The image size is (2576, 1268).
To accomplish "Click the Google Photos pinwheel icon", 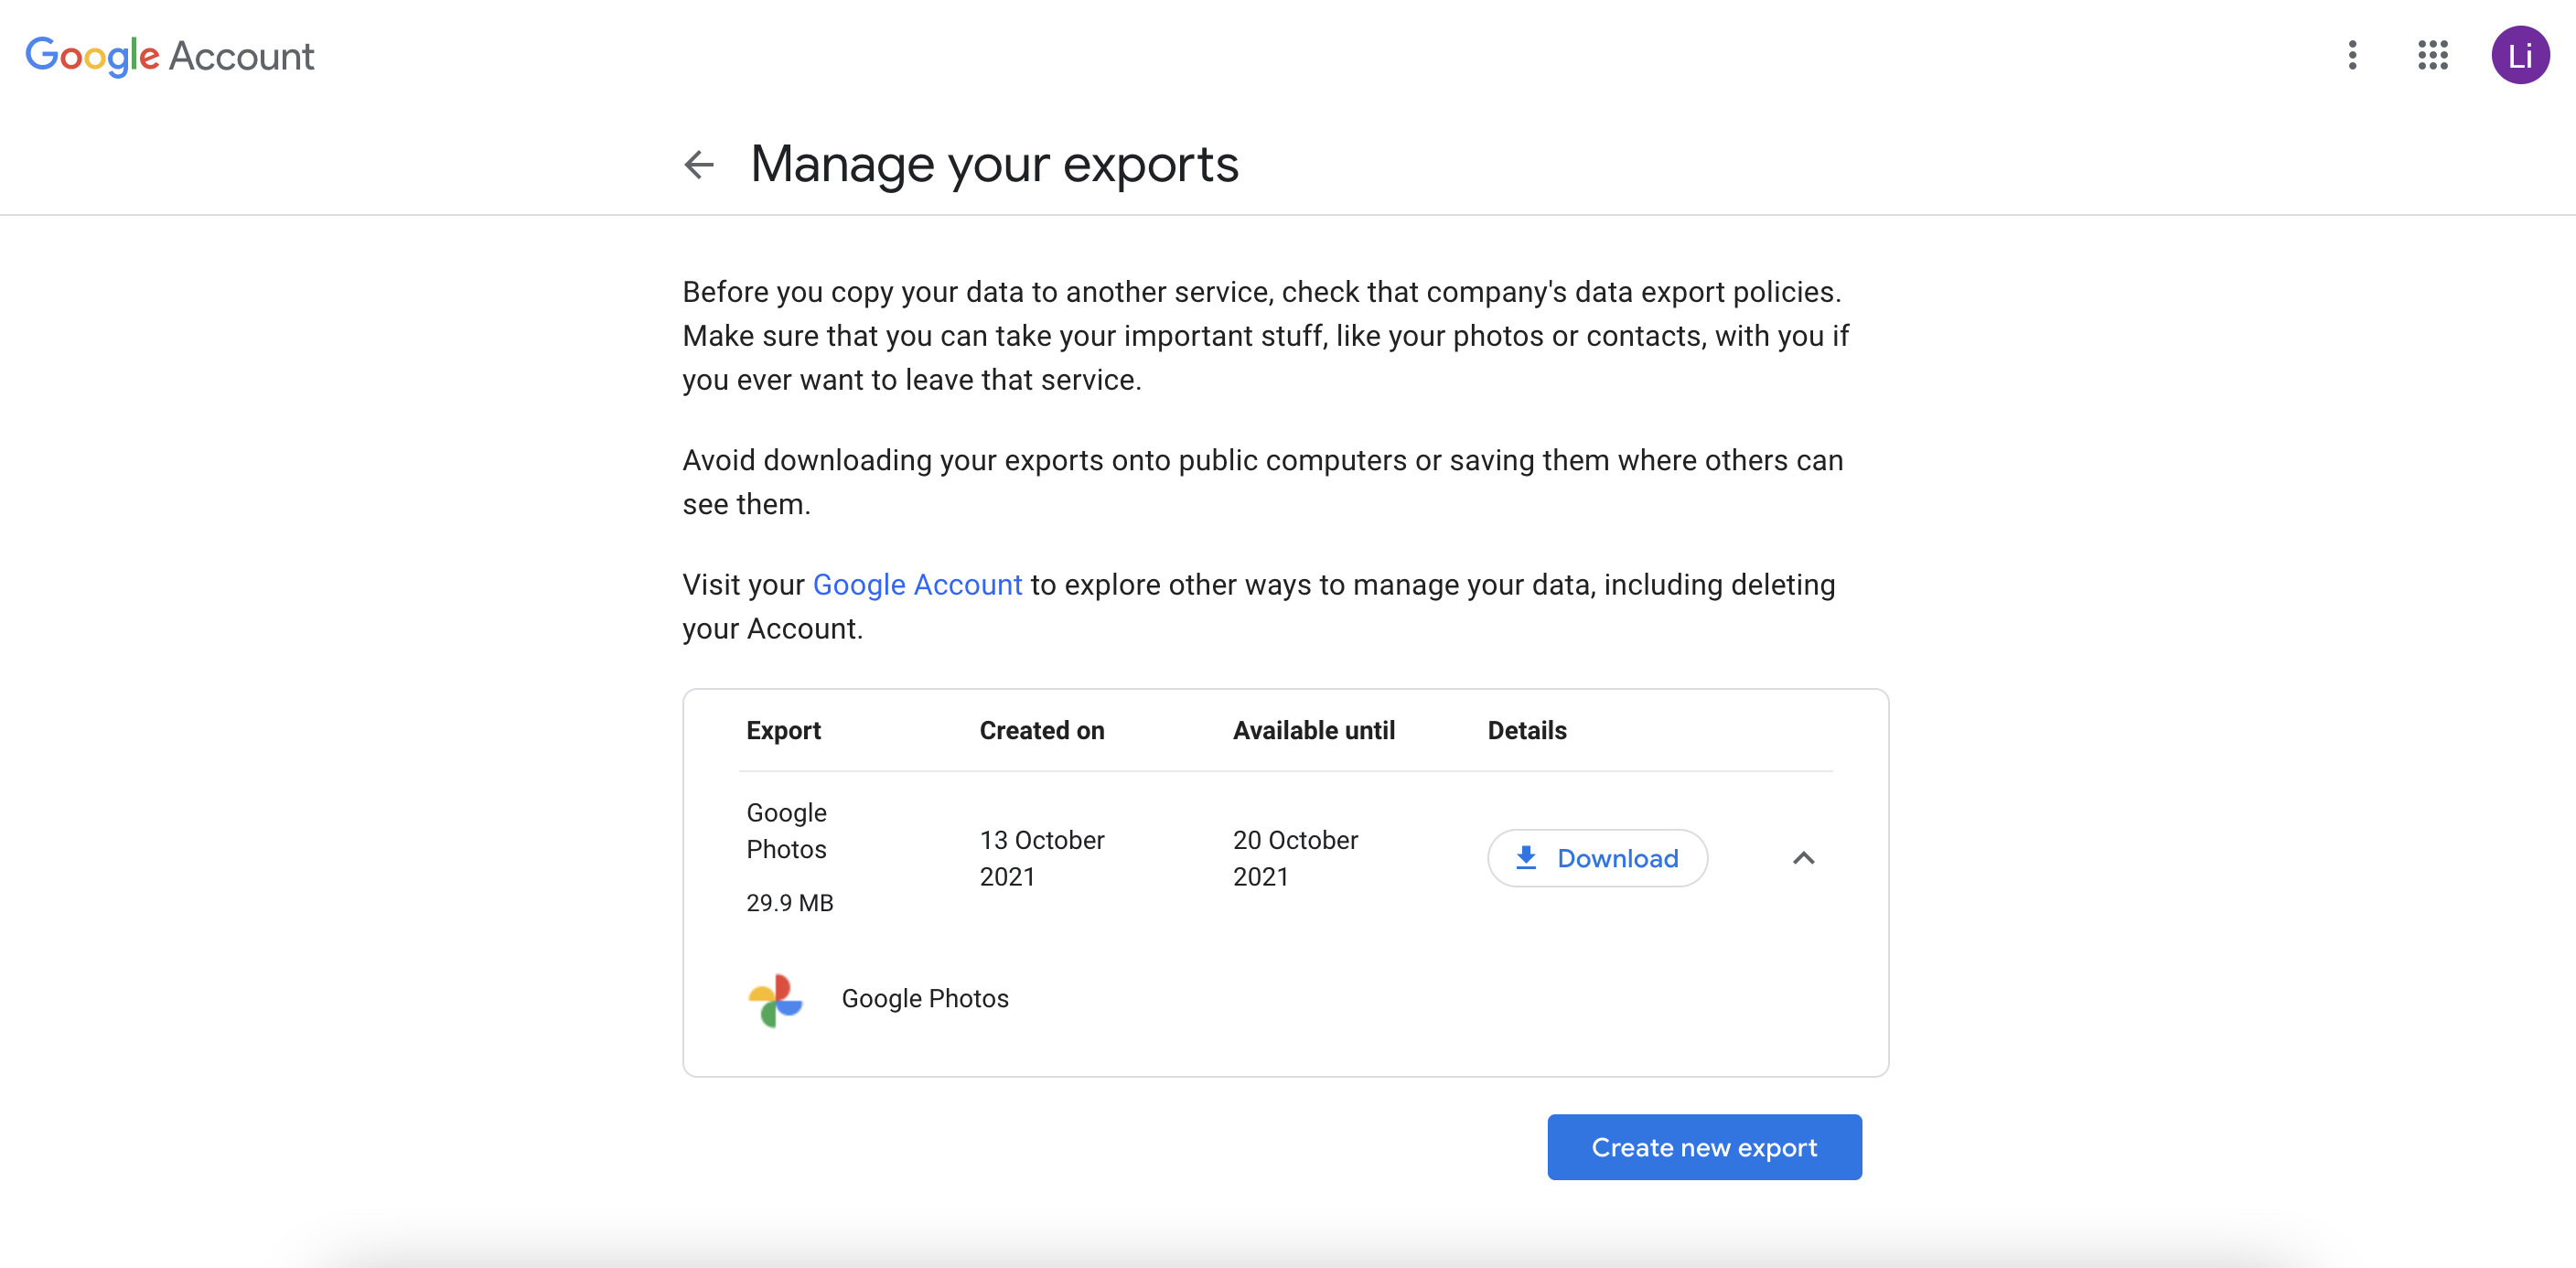I will pos(775,999).
